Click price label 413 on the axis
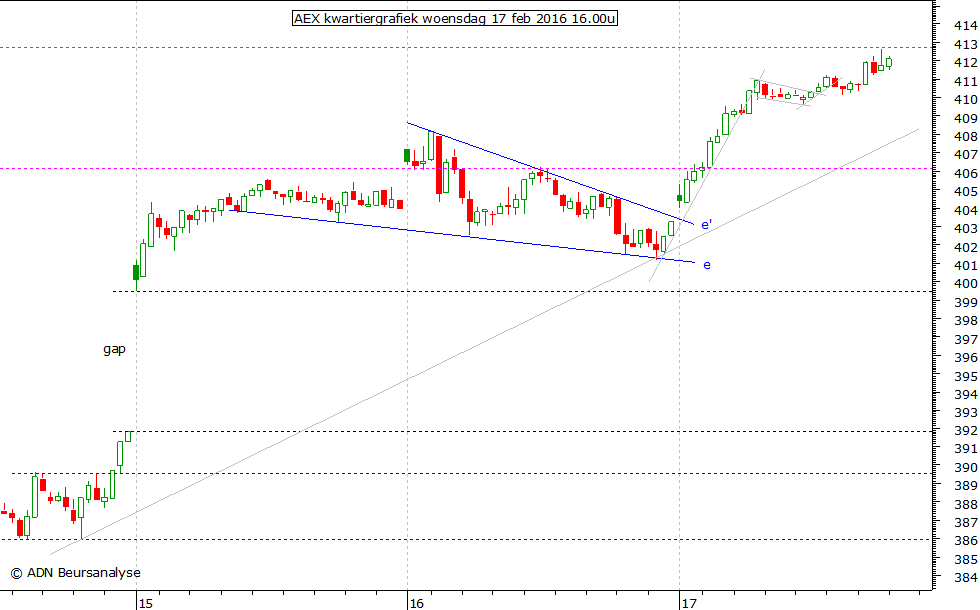Viewport: 980px width, 610px height. click(x=966, y=44)
